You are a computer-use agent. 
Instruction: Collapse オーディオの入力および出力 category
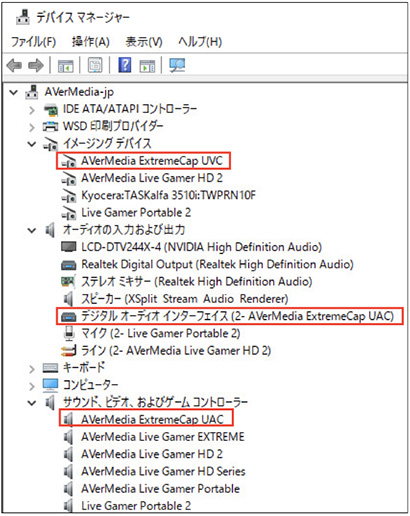(32, 230)
